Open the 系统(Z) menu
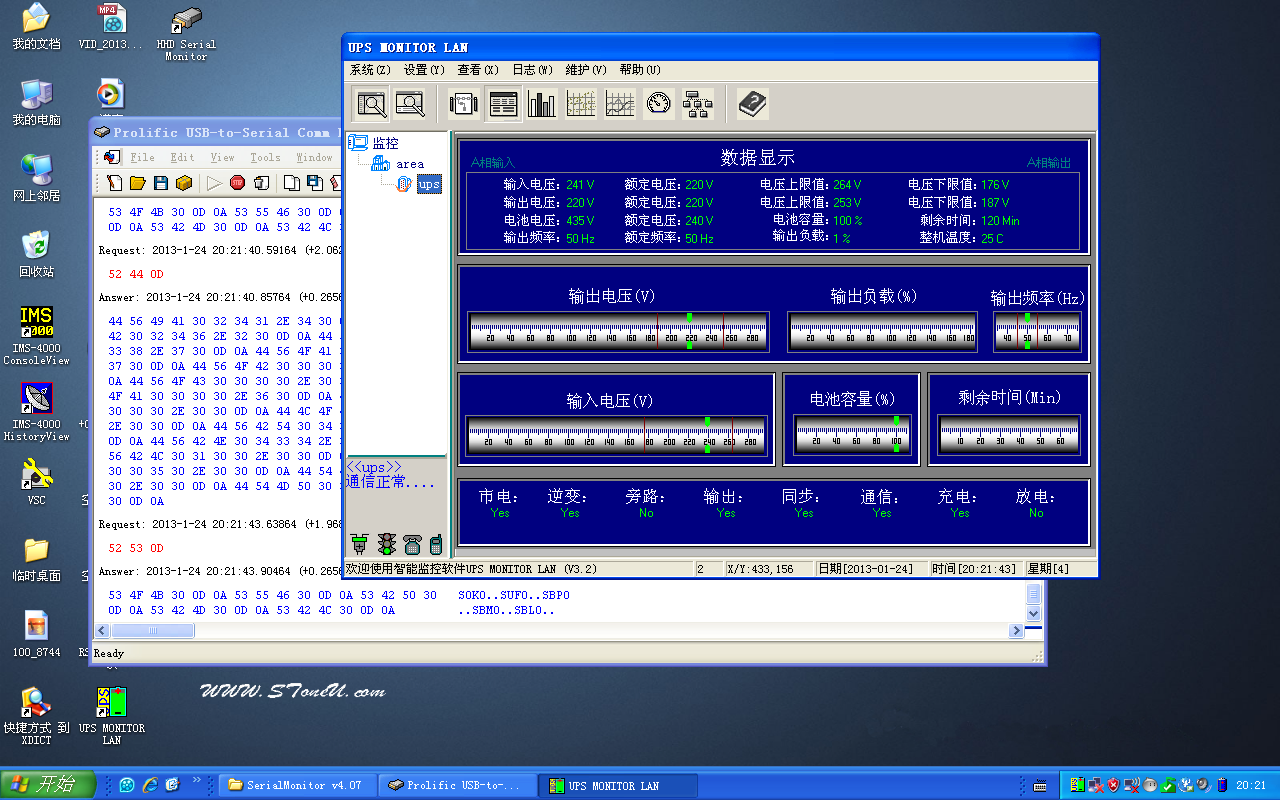Image resolution: width=1280 pixels, height=800 pixels. coord(369,70)
